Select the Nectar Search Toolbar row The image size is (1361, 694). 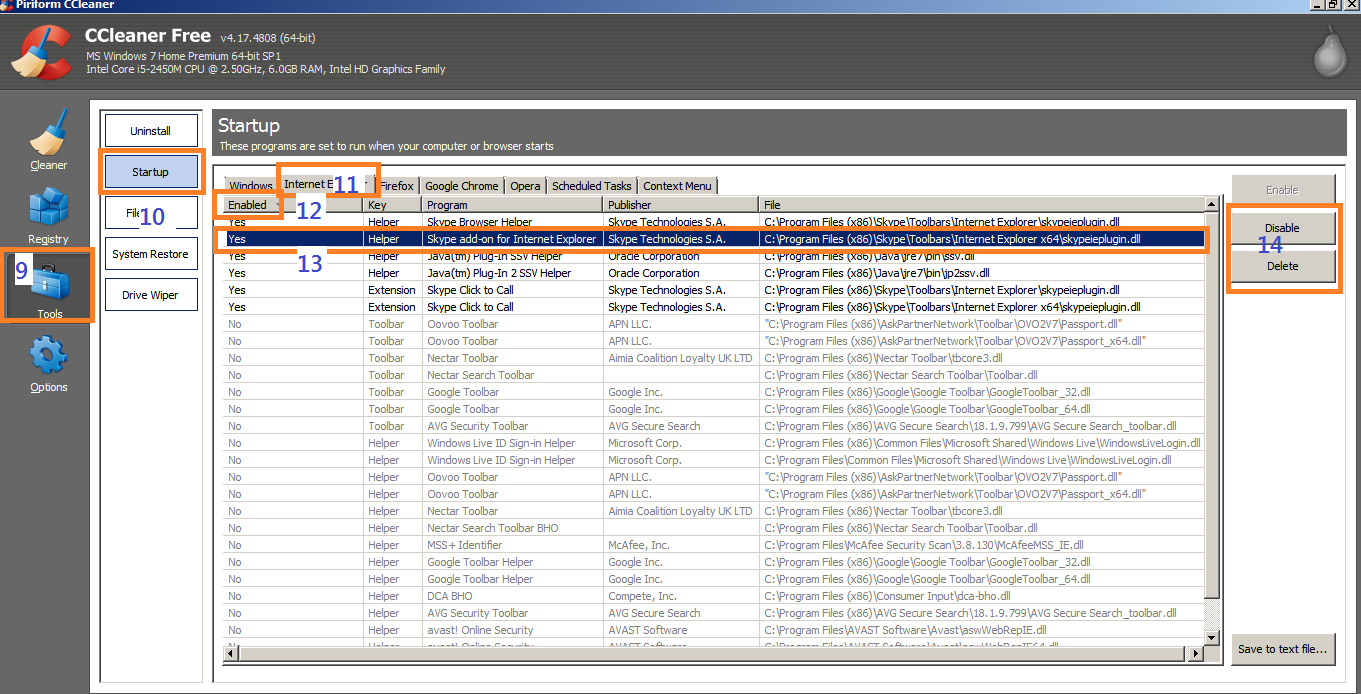[713, 375]
